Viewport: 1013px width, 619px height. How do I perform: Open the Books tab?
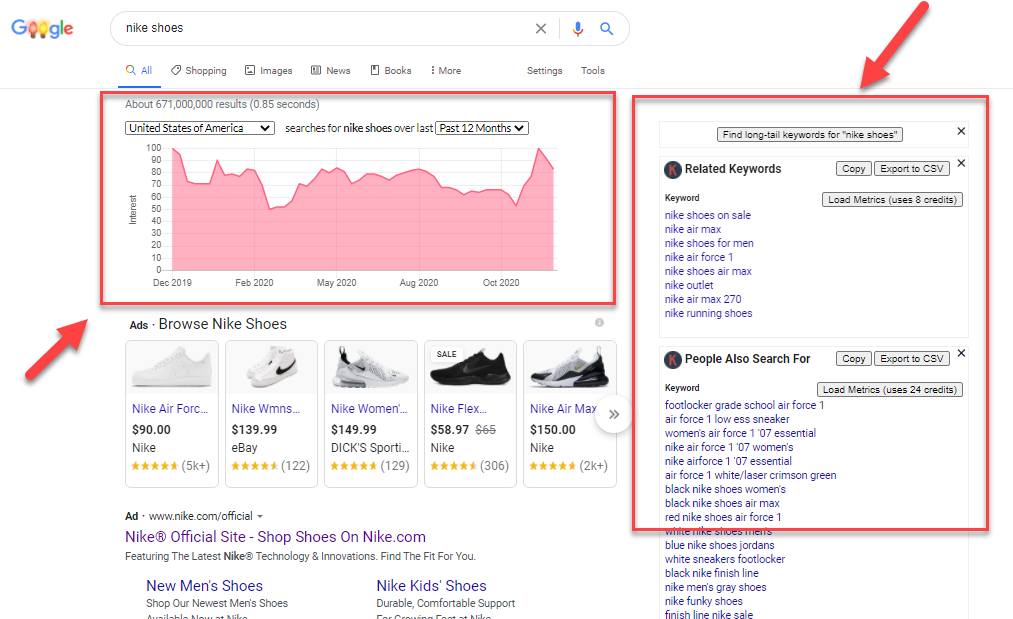click(391, 70)
